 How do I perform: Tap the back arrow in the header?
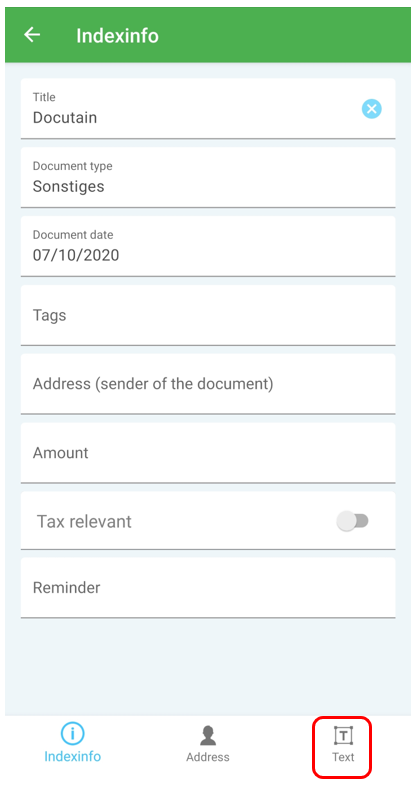pyautogui.click(x=32, y=35)
